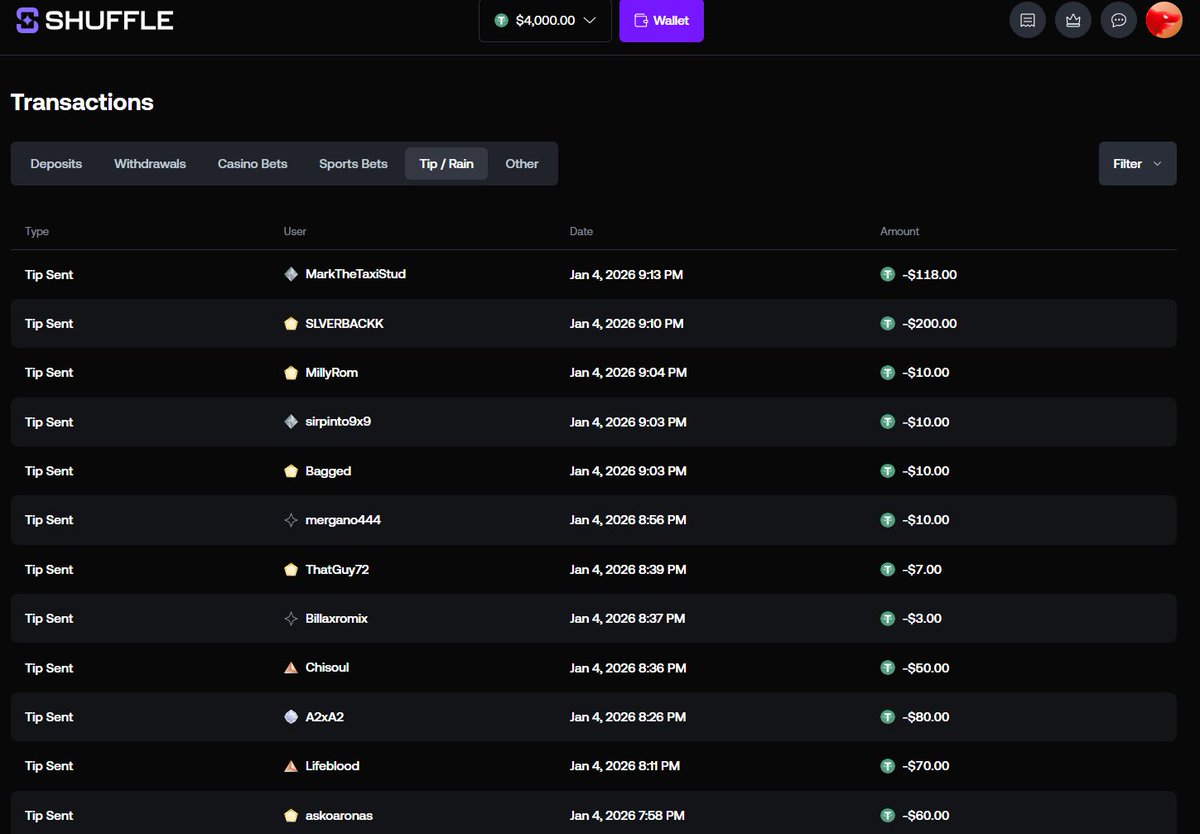Screen dimensions: 1200x834
Task: Switch to the Deposits tab
Action: pyautogui.click(x=56, y=163)
